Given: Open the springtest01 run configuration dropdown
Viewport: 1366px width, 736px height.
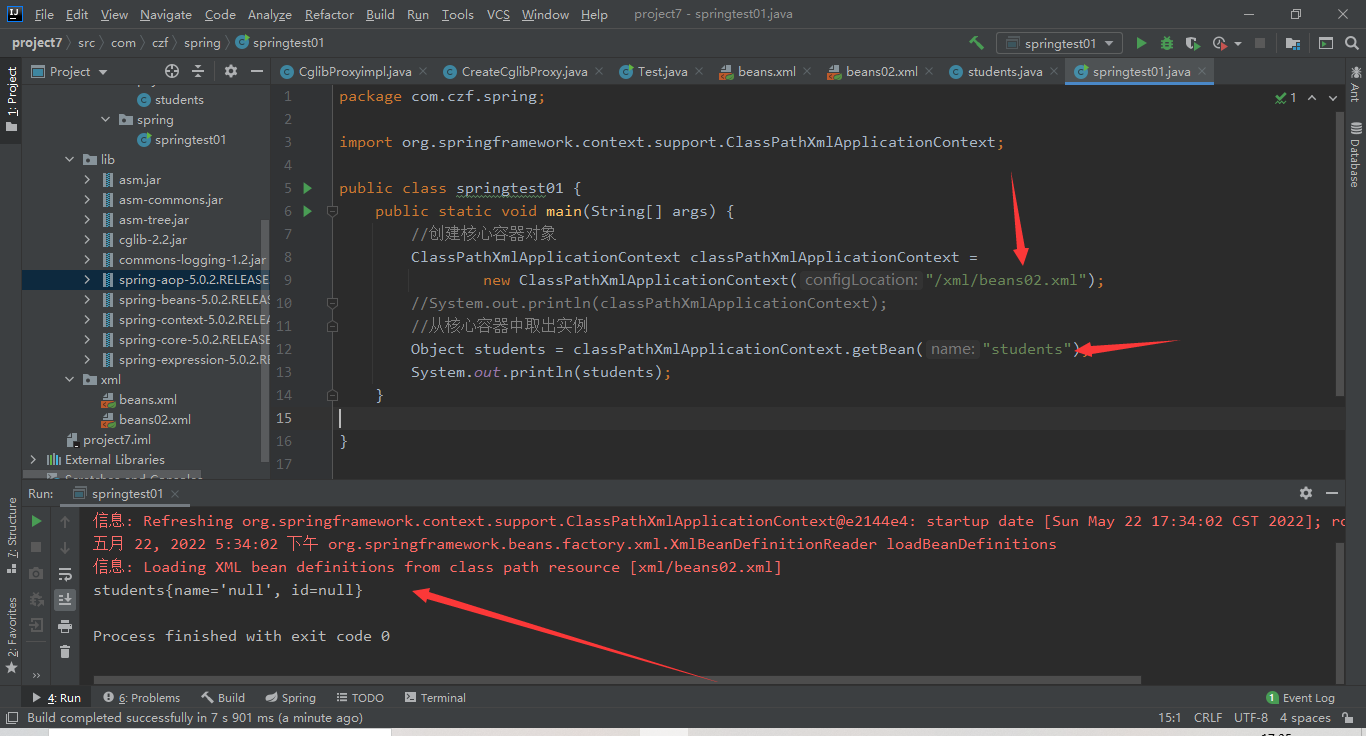Looking at the screenshot, I should pyautogui.click(x=1059, y=43).
